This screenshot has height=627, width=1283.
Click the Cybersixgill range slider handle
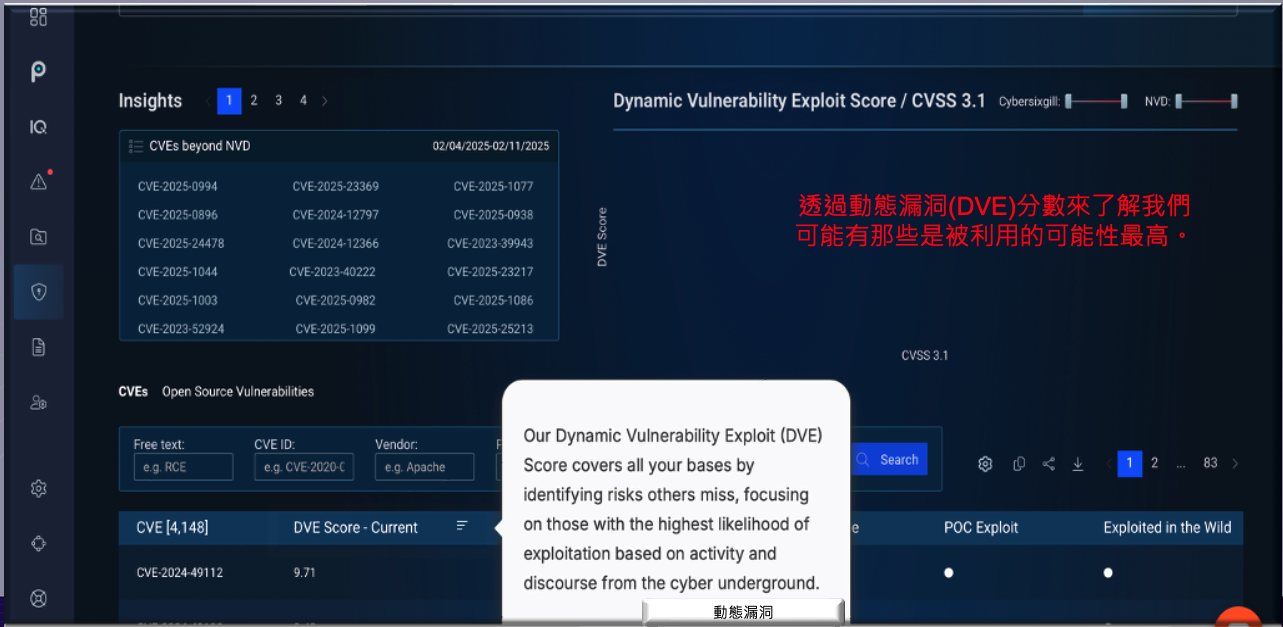click(1069, 101)
